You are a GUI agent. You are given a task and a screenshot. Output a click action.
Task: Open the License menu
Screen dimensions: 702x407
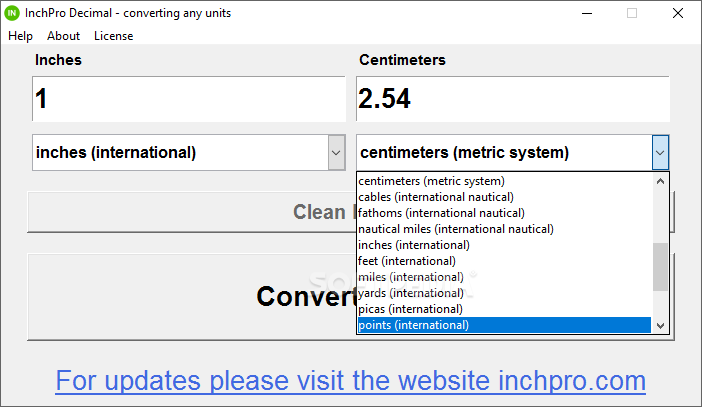point(114,36)
